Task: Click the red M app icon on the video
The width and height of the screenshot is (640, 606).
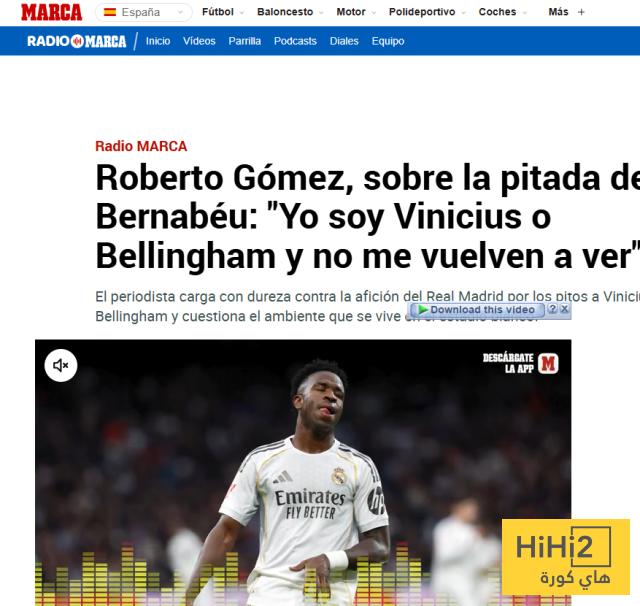Action: 548,363
